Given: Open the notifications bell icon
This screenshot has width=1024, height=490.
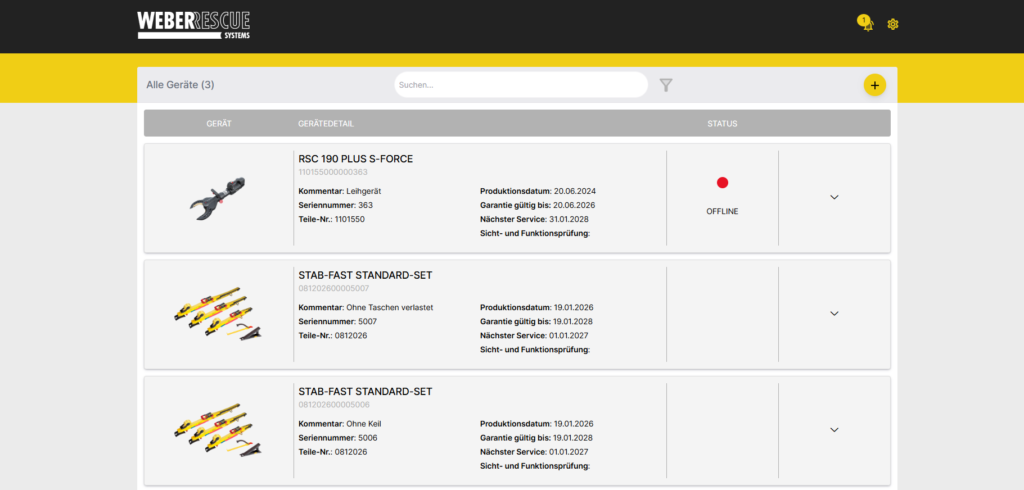Looking at the screenshot, I should coord(866,24).
